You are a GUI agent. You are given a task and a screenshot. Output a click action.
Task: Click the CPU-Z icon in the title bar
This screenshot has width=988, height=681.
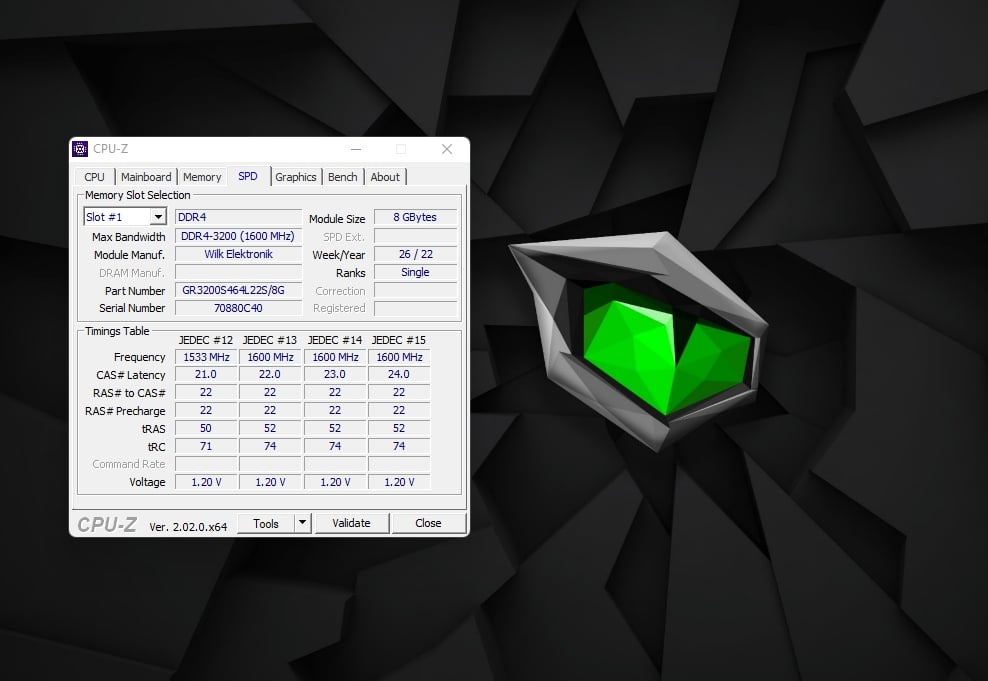pyautogui.click(x=81, y=149)
